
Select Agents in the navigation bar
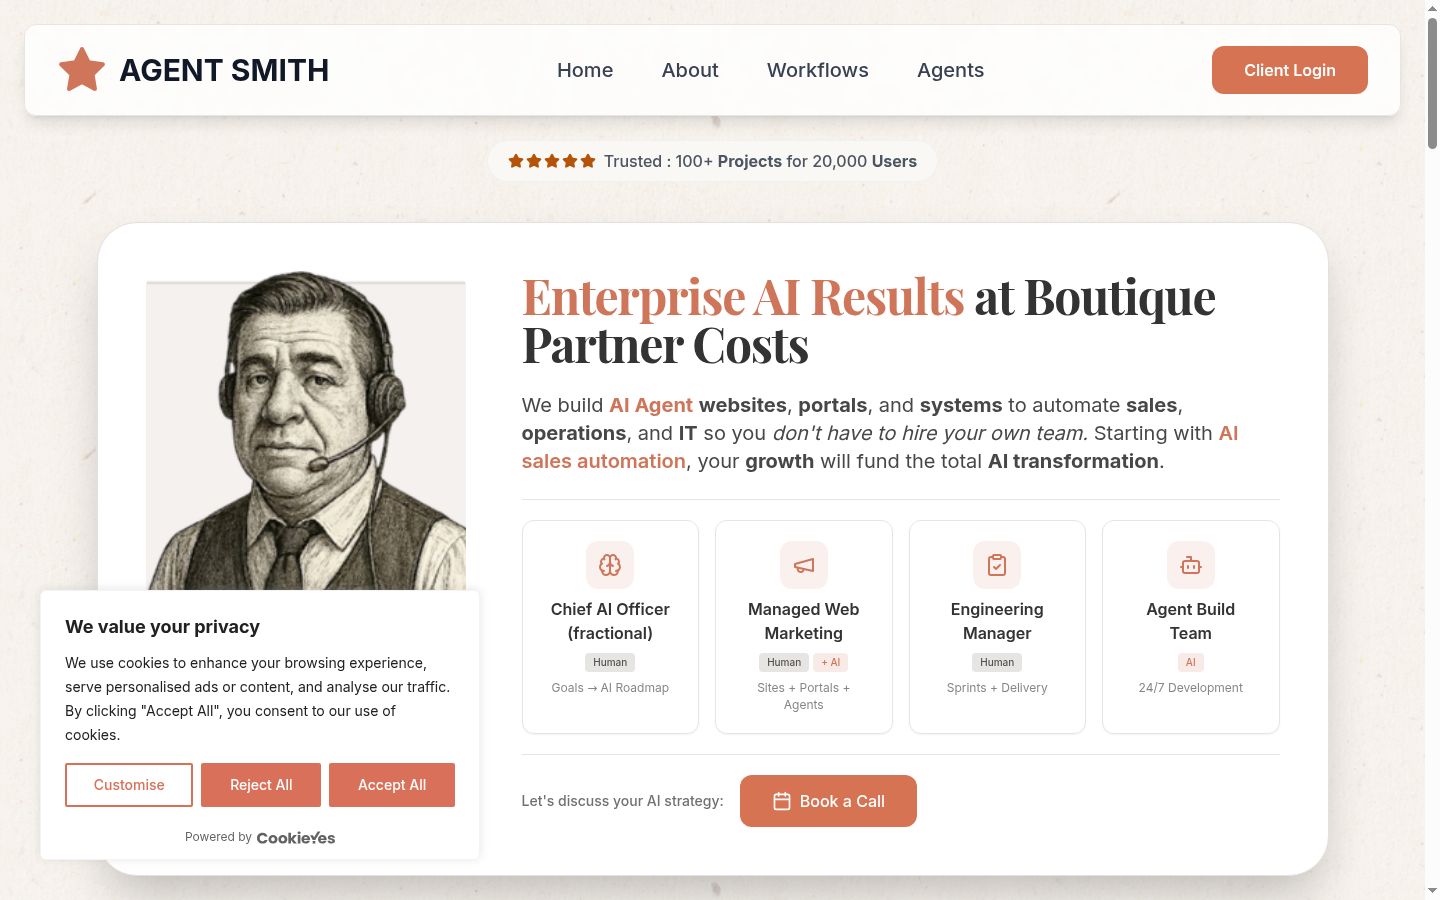951,70
